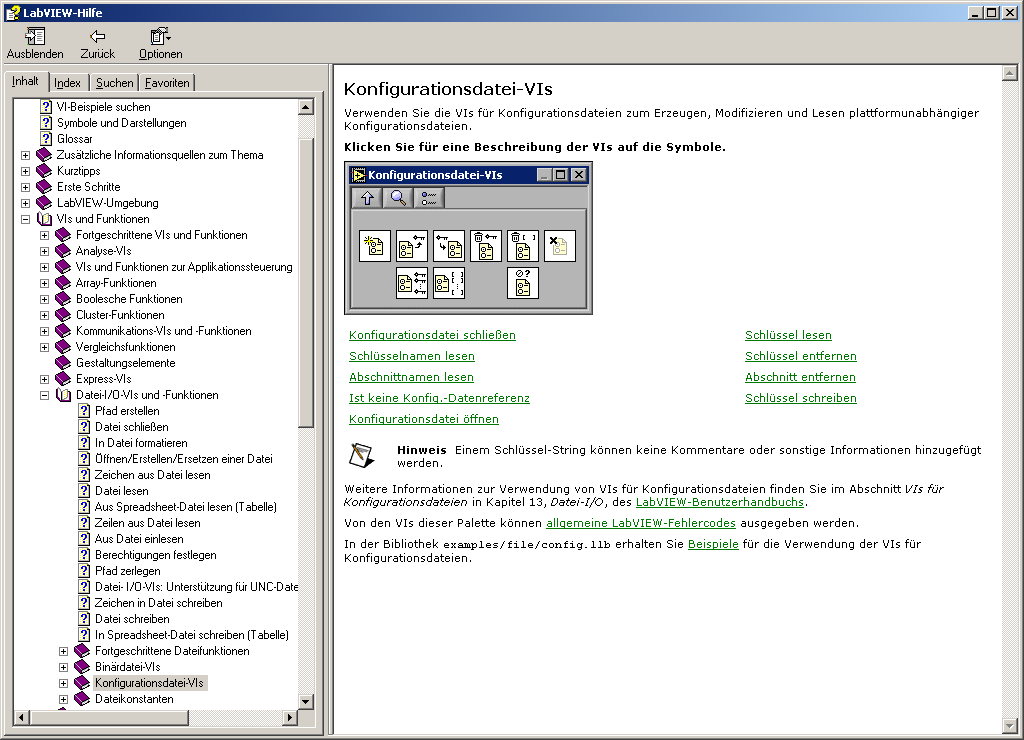Open the Ist keine Konfig.-Datenreferenz link

(x=439, y=398)
